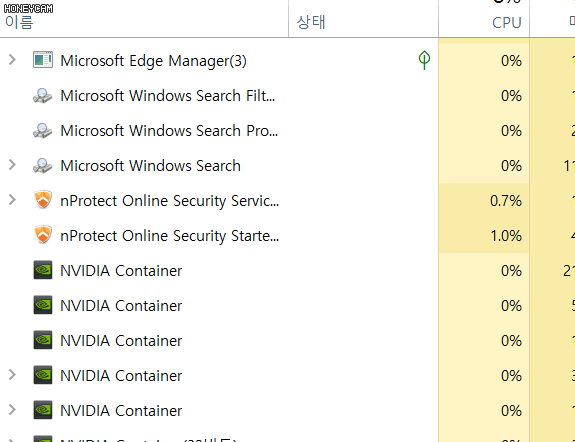
Task: Select the Microsoft Edge Manager(3) row name
Action: coord(153,61)
